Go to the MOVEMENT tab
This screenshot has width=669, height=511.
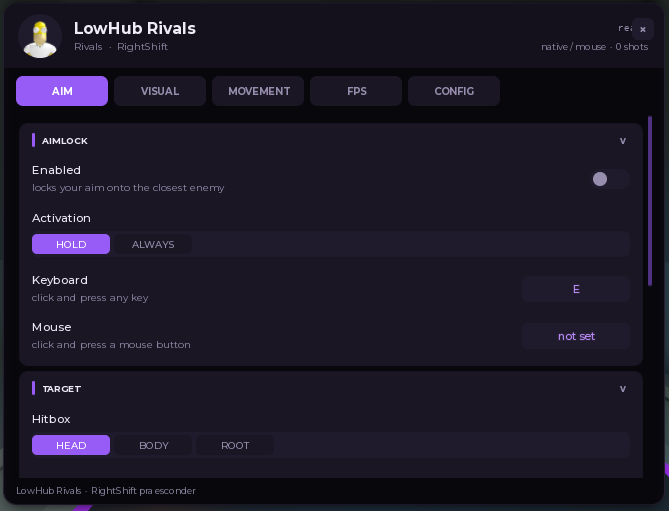[x=258, y=91]
